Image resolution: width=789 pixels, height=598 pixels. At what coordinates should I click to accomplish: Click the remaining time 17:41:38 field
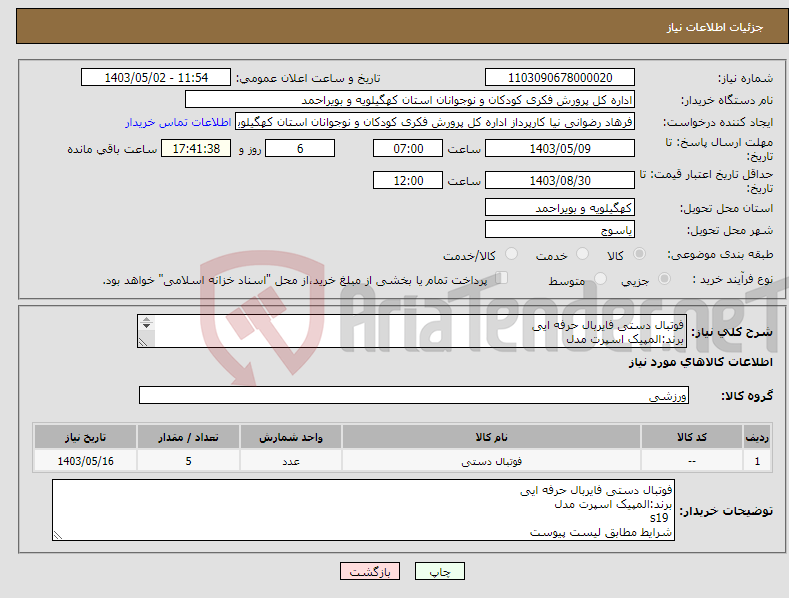[196, 148]
